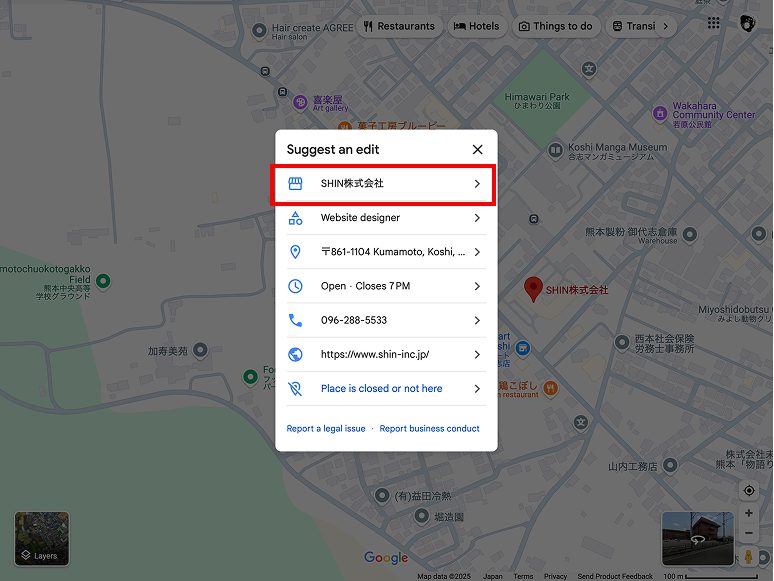Open the Street View photo thumbnail
Image resolution: width=774 pixels, height=581 pixels.
[x=697, y=539]
